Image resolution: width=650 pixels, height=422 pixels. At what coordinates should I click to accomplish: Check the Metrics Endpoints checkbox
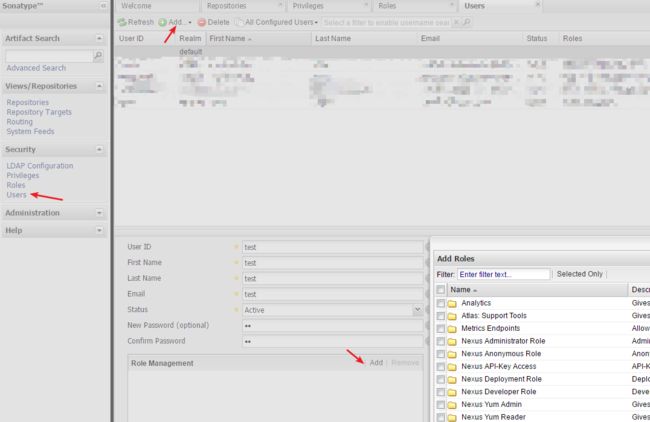(440, 329)
